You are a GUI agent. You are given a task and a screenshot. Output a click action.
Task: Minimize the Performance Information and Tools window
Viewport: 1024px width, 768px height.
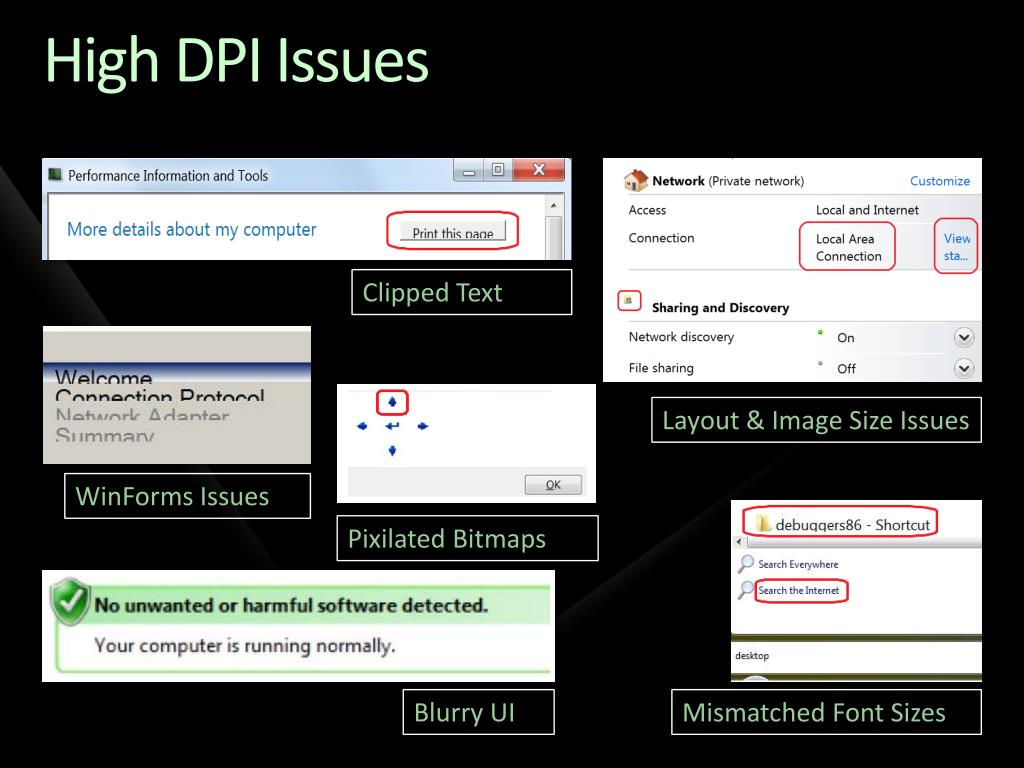pos(469,171)
